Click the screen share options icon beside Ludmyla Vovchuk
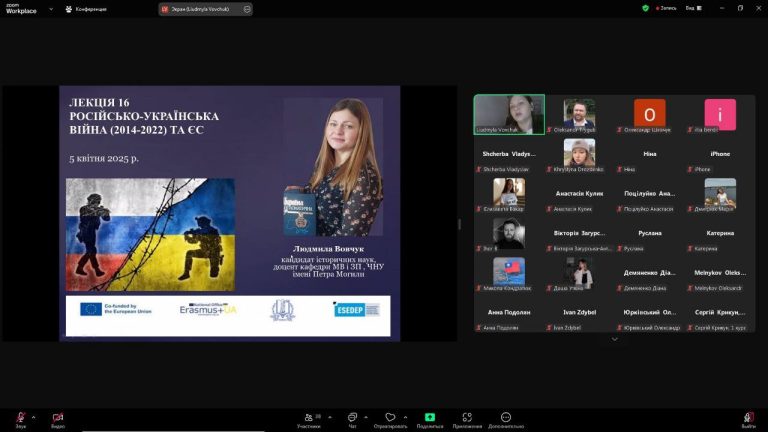 [246, 9]
